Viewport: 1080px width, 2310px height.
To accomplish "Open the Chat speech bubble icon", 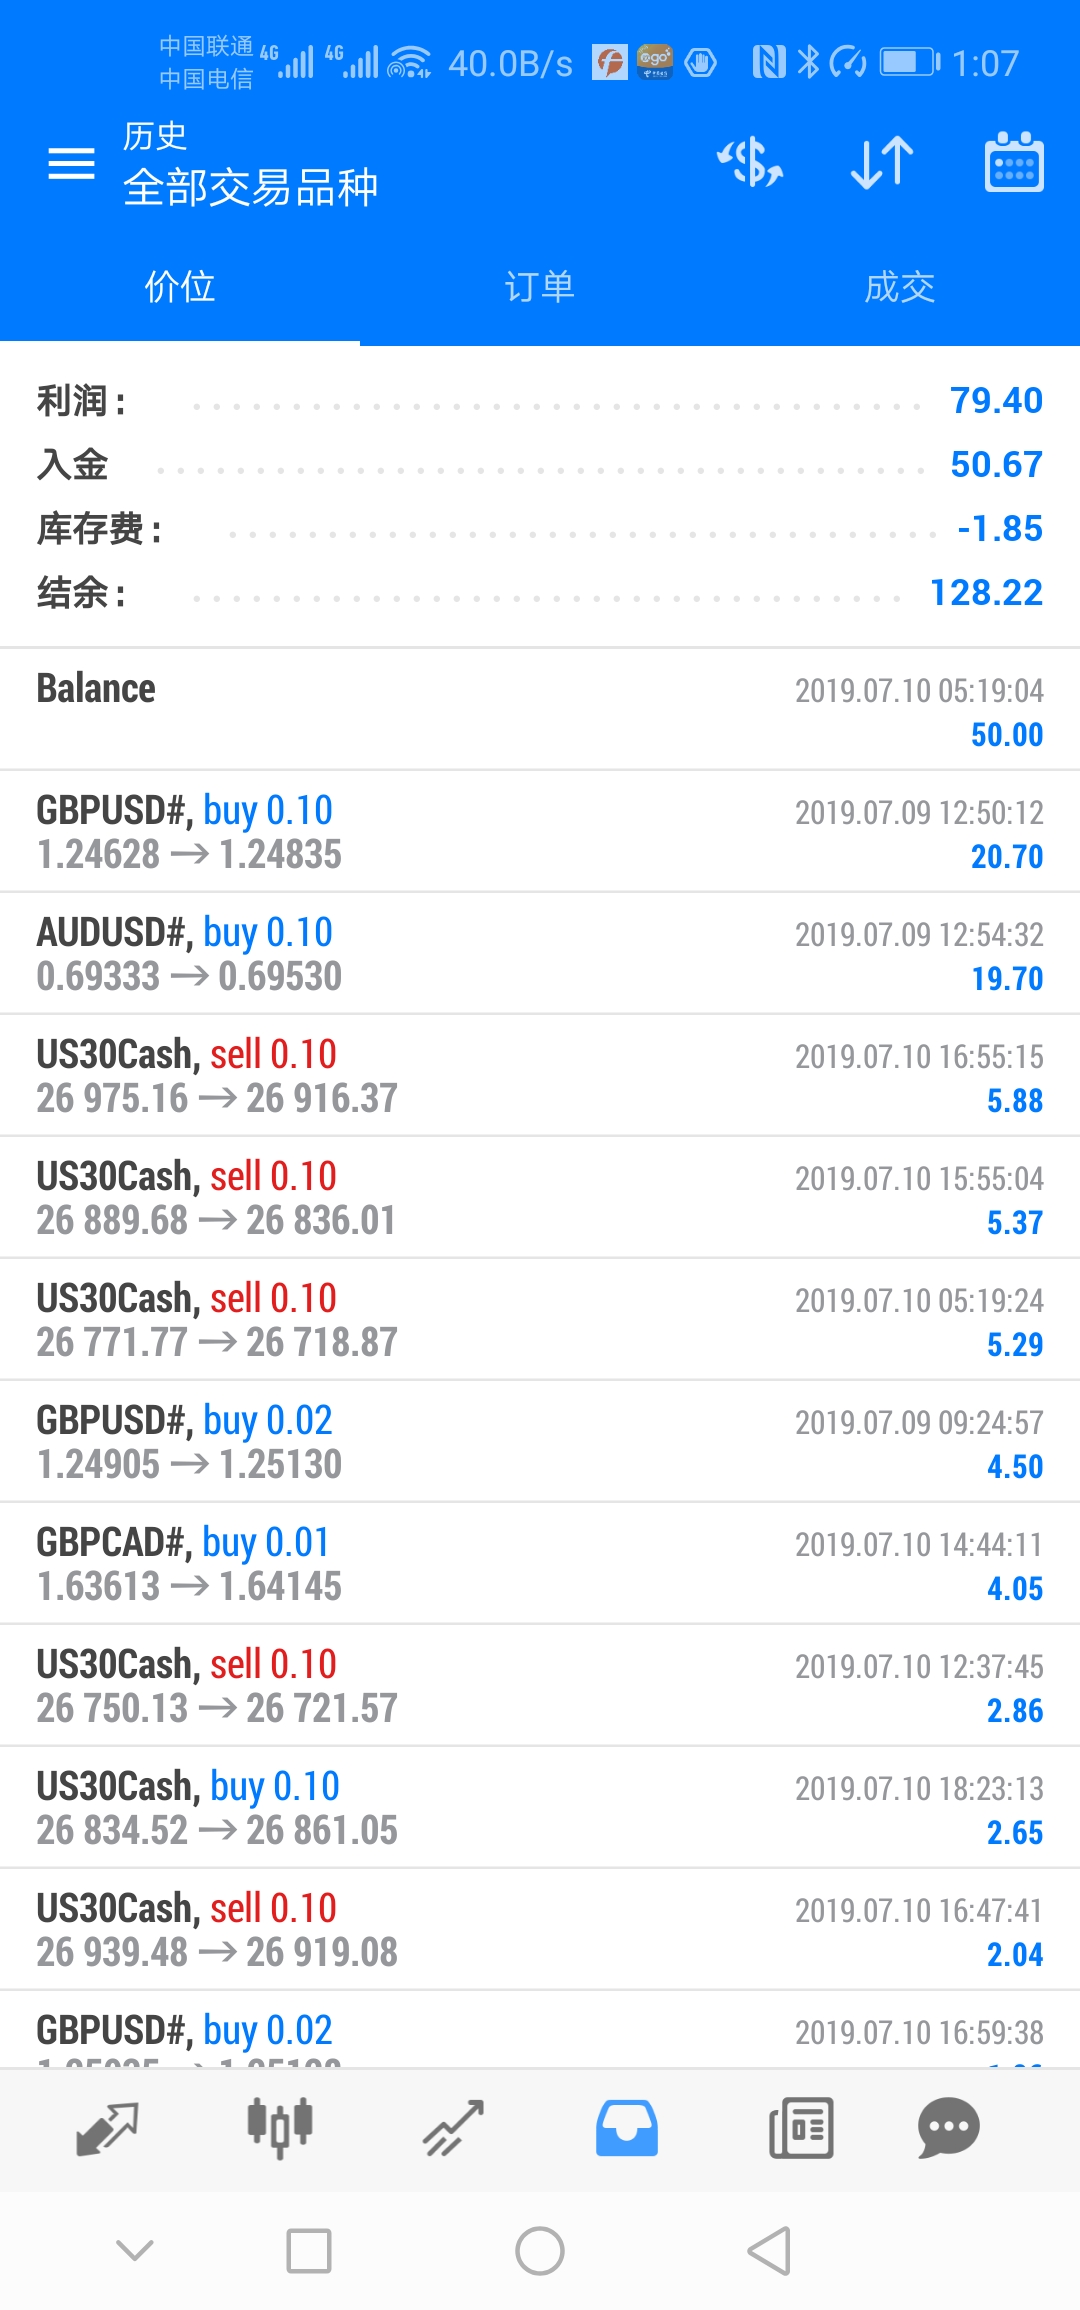I will pyautogui.click(x=948, y=2128).
